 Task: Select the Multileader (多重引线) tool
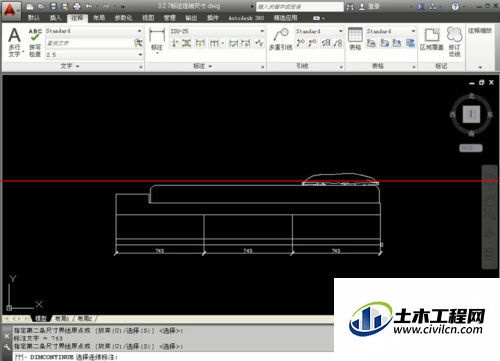(x=281, y=39)
